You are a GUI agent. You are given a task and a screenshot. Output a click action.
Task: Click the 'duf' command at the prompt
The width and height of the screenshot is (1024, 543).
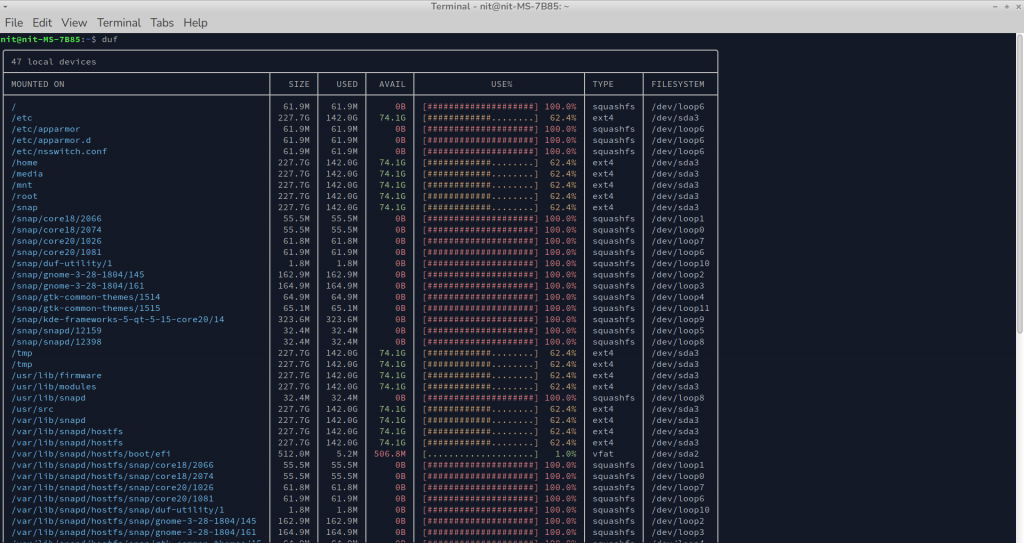pos(110,39)
